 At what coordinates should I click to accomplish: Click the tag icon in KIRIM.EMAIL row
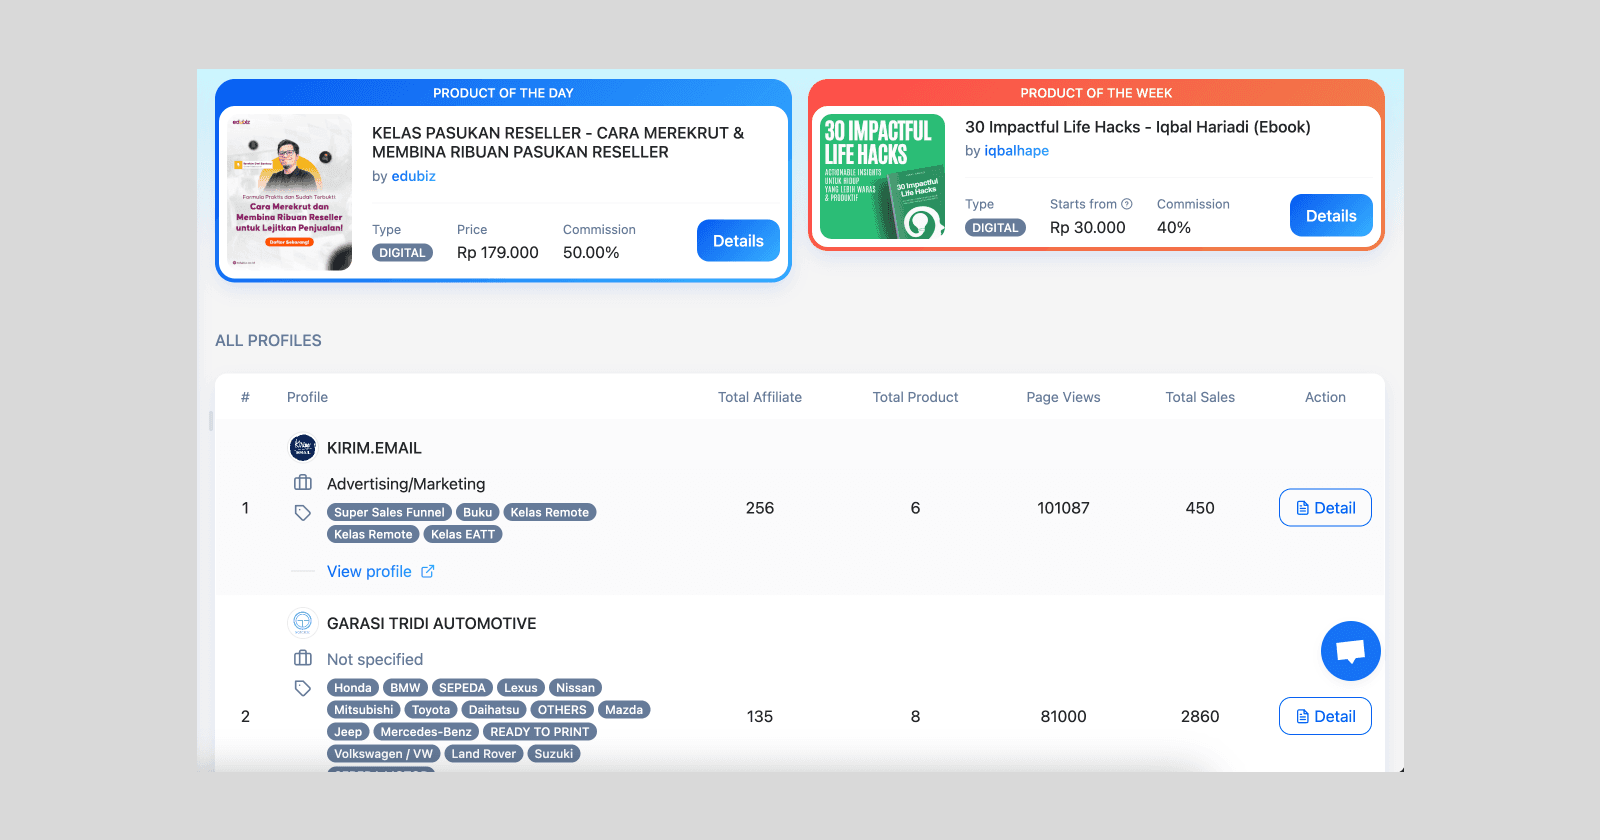pyautogui.click(x=303, y=513)
